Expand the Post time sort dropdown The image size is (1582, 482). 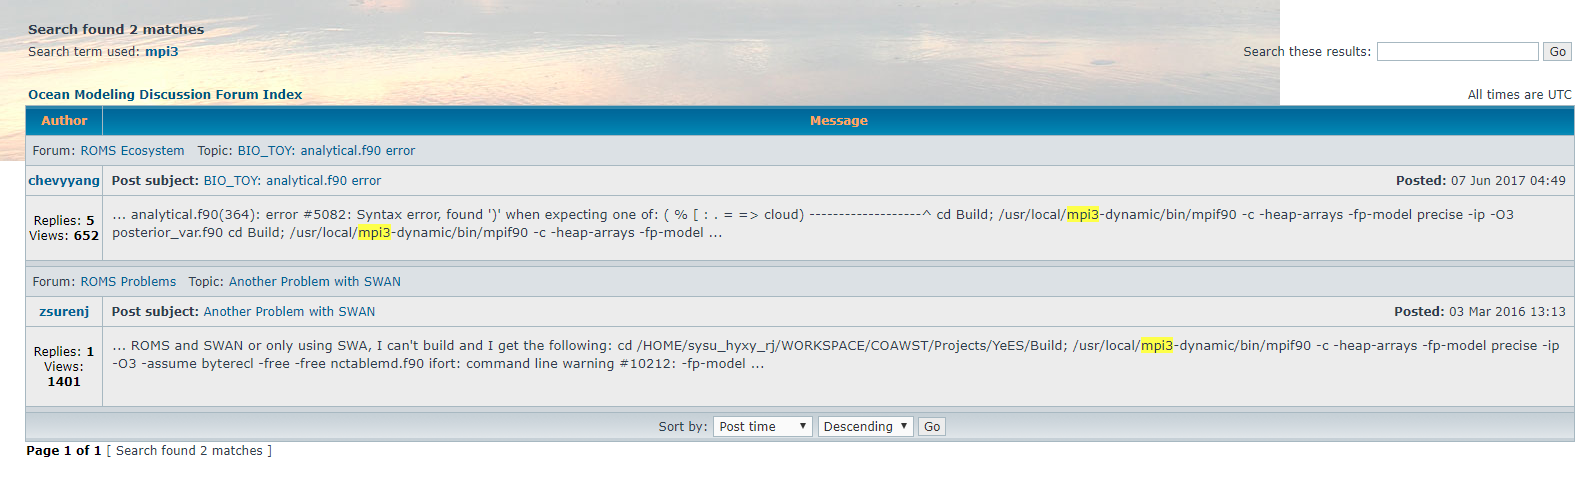point(762,427)
